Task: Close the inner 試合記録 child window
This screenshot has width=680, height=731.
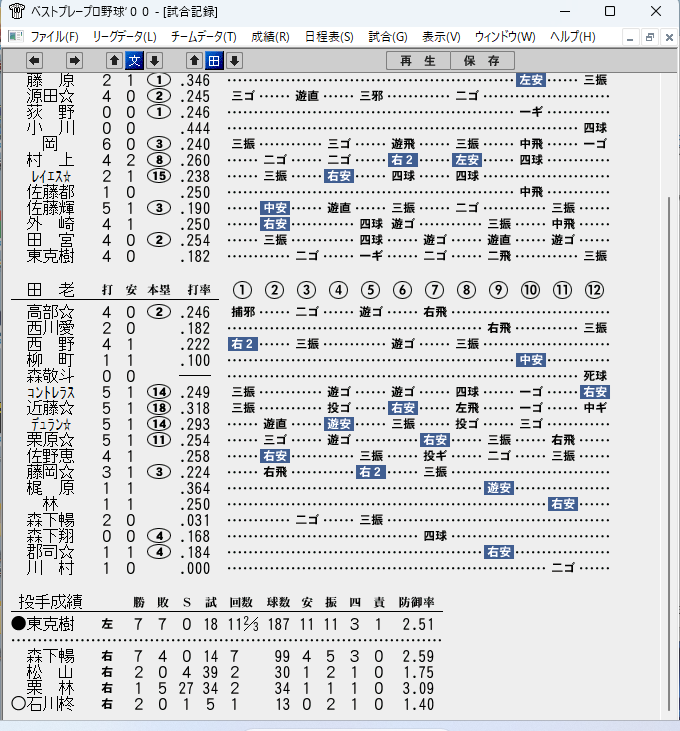Action: (669, 37)
